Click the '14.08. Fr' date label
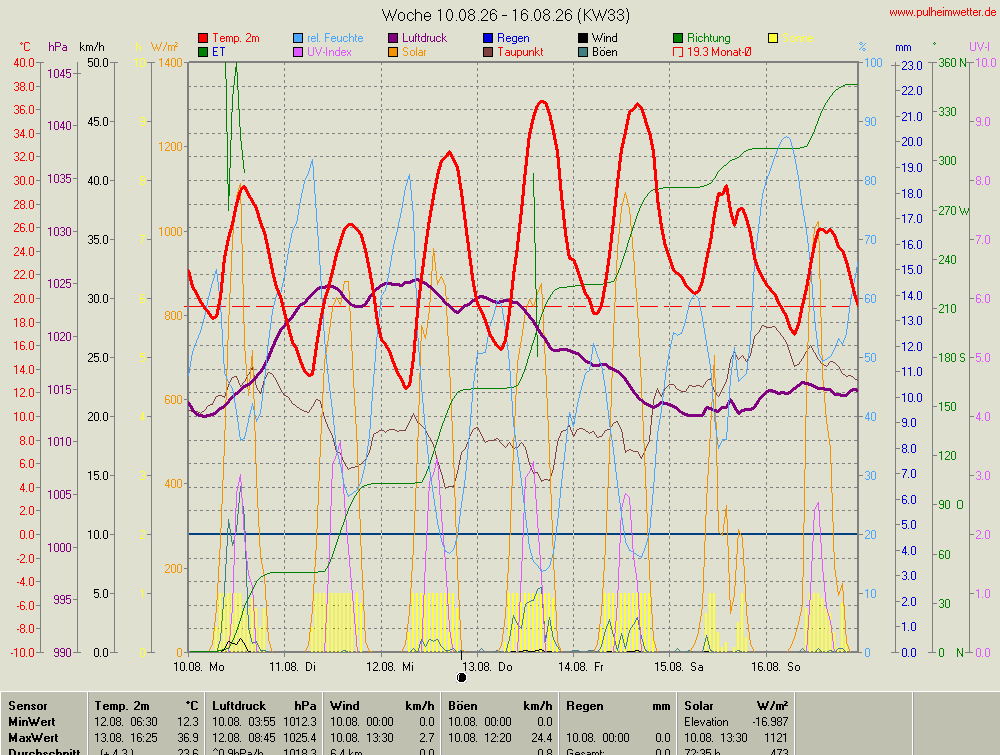Viewport: 1000px width, 755px height. click(x=581, y=667)
